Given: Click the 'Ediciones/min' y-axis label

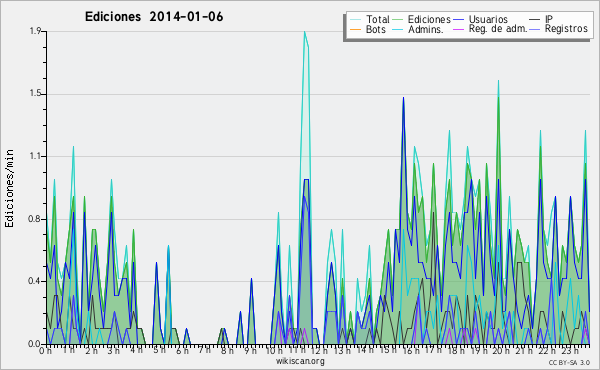Looking at the screenshot, I should point(9,188).
